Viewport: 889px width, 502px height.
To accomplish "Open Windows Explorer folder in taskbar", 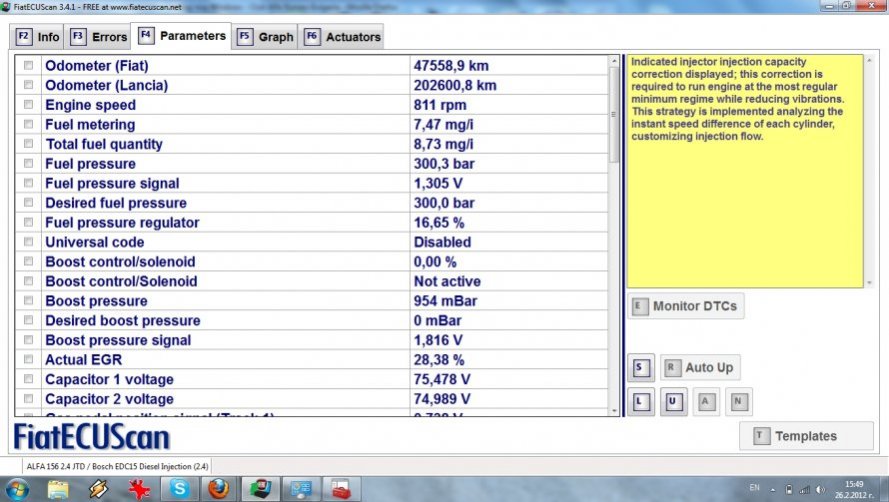I will point(58,489).
